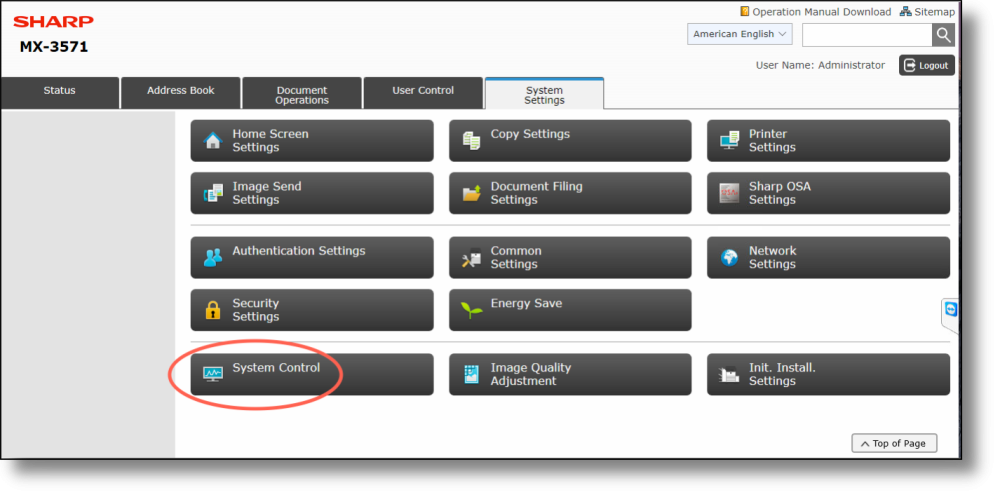Open the Address Book tab

click(180, 93)
